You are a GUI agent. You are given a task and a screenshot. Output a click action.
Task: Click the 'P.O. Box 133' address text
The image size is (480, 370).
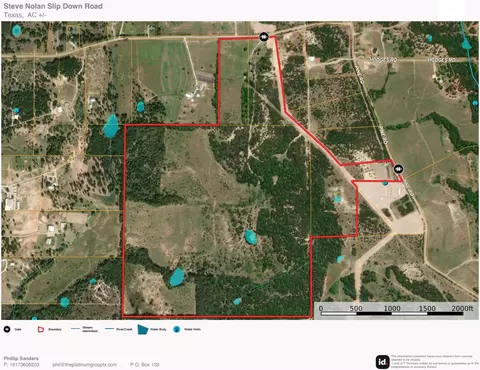[145, 365]
